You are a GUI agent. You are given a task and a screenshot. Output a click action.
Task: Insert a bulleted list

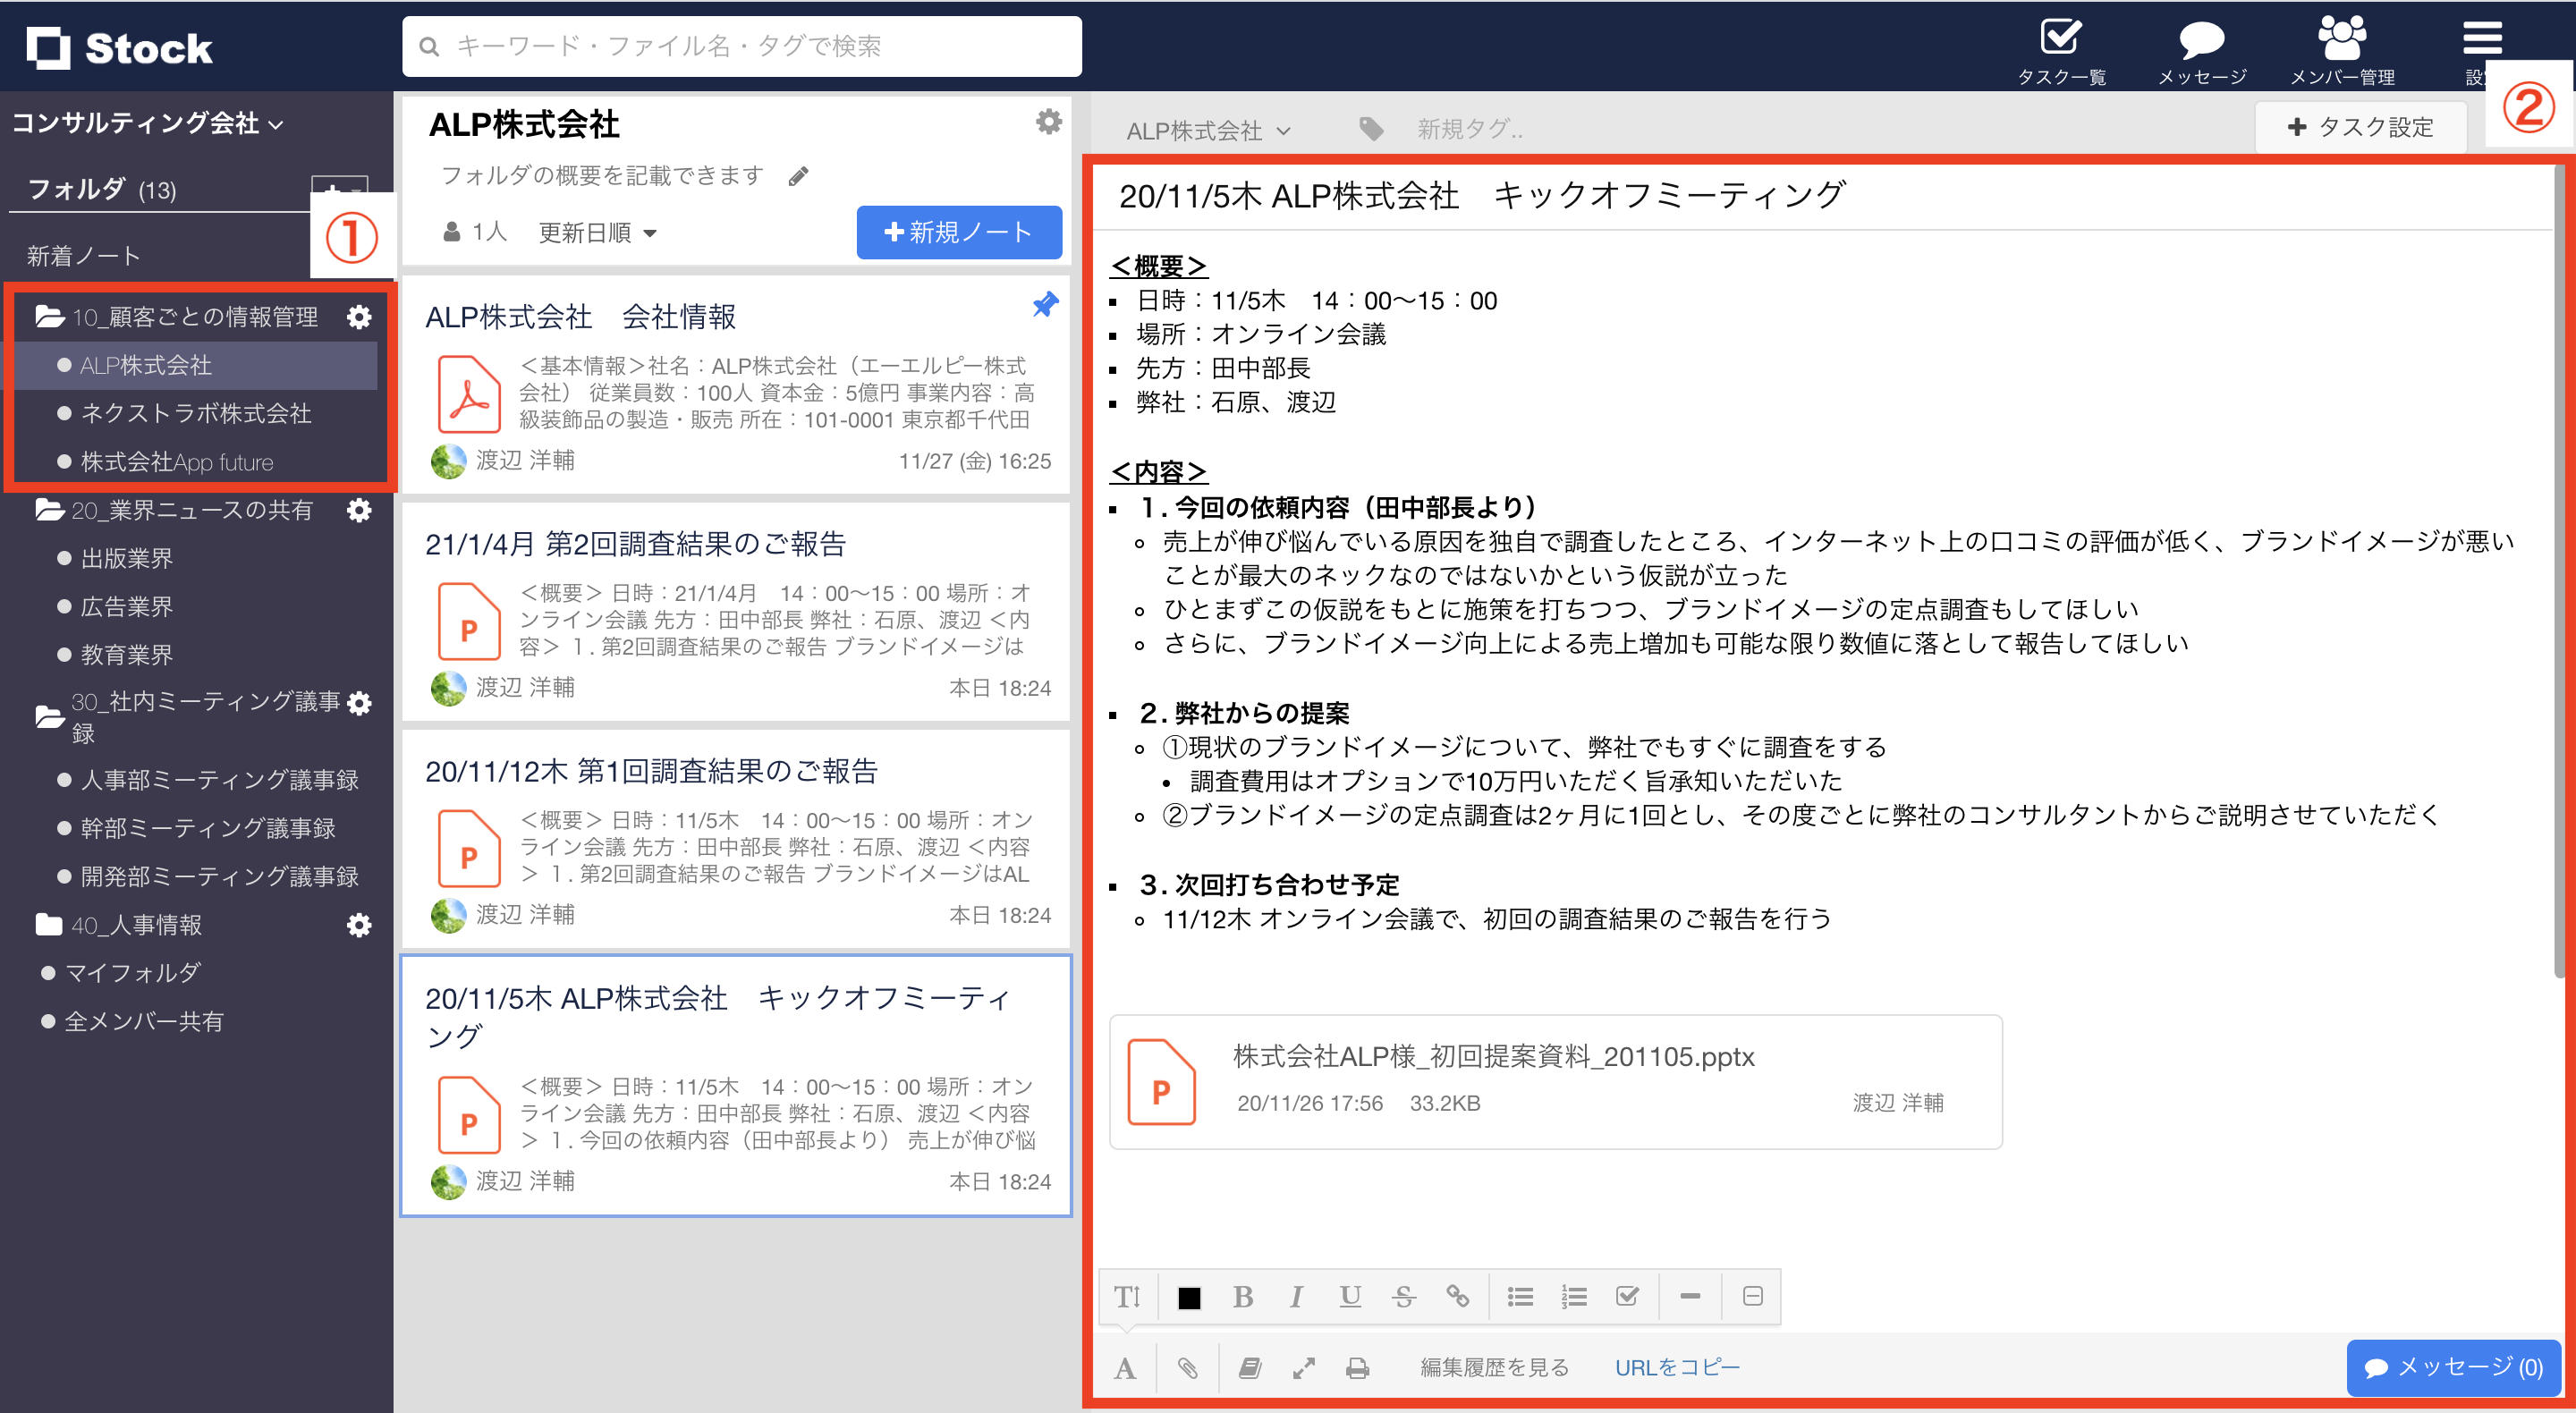tap(1520, 1297)
